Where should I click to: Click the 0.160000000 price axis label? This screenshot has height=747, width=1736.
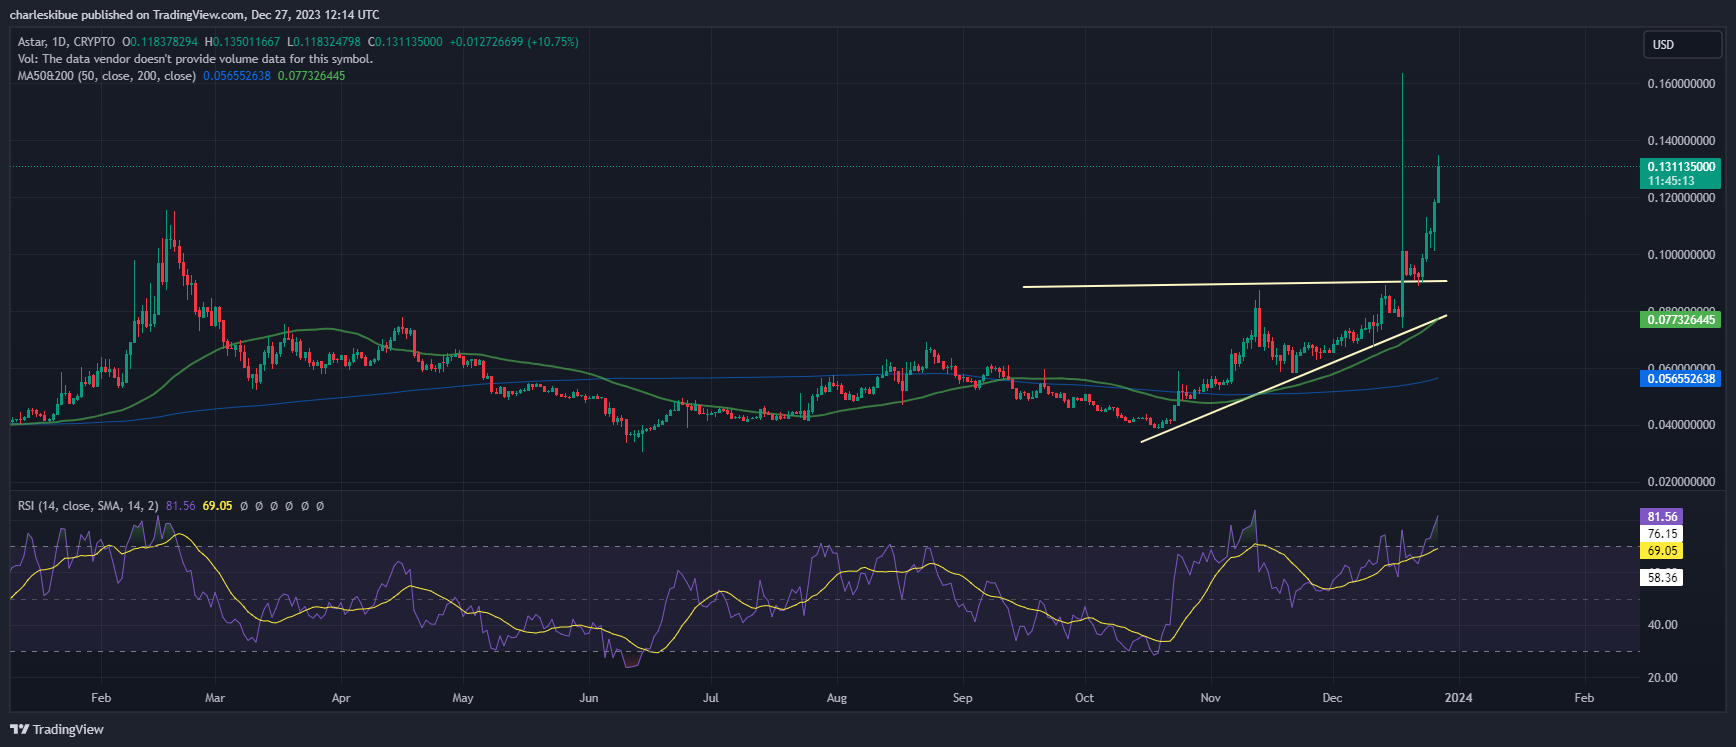1681,84
